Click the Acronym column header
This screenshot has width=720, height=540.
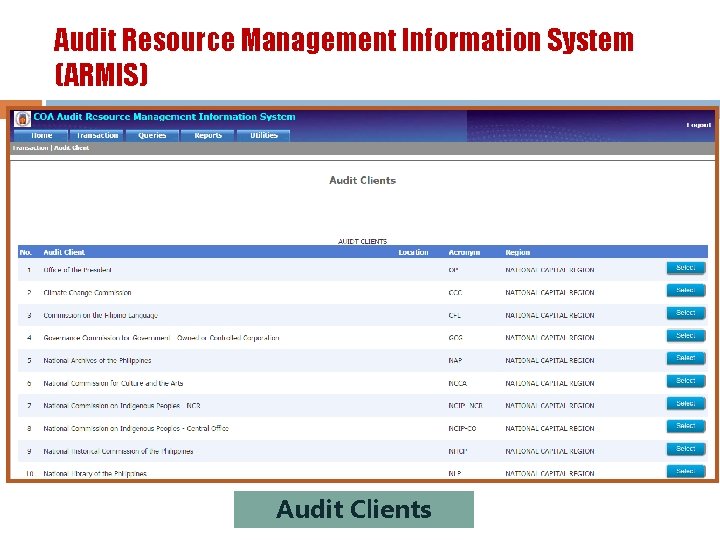[464, 252]
